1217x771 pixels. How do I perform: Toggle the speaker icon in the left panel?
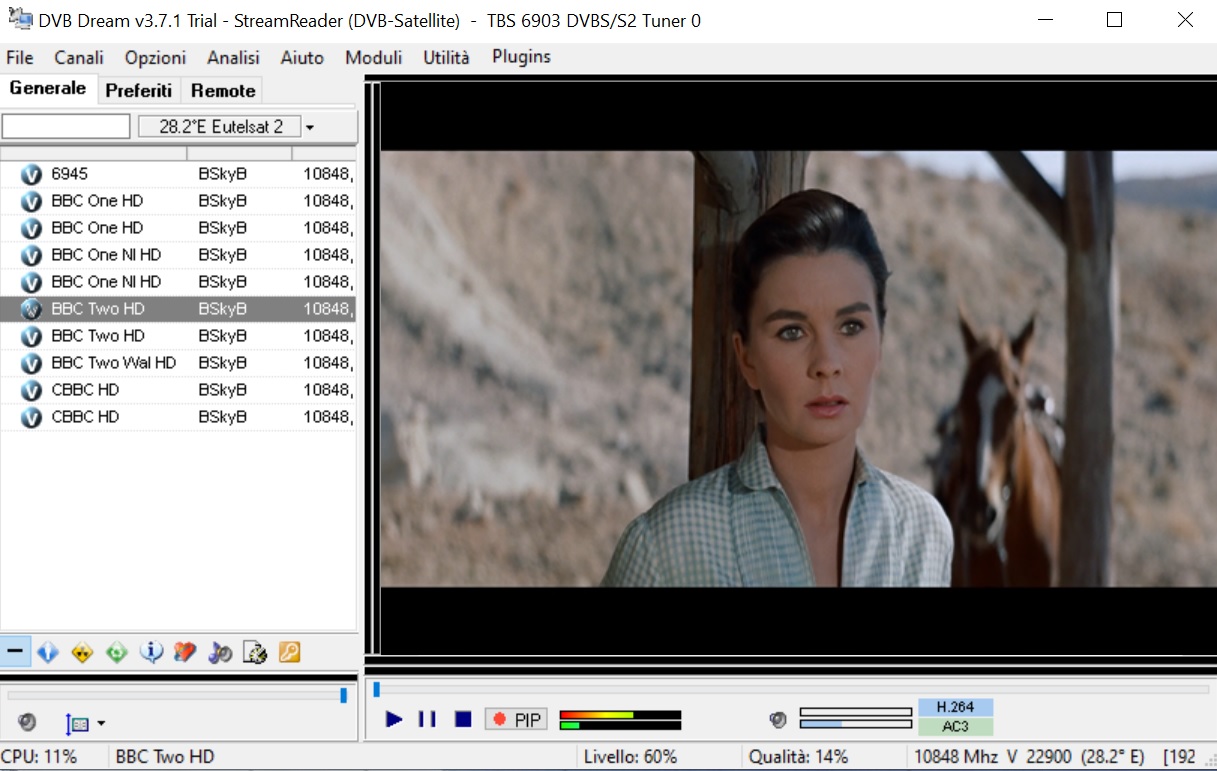[27, 722]
